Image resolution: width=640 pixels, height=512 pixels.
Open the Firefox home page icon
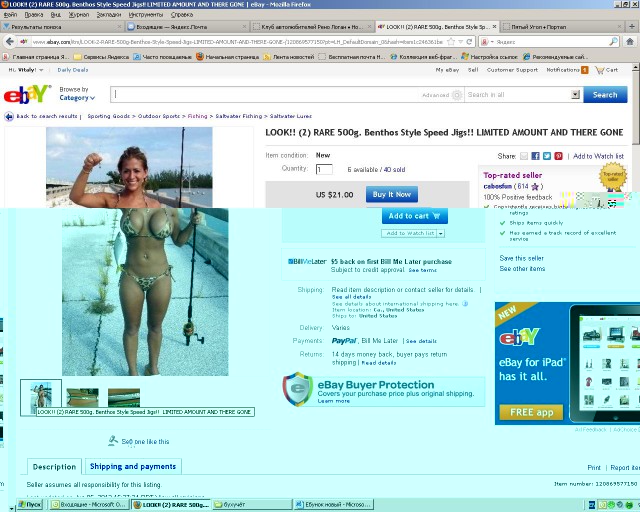tap(630, 42)
